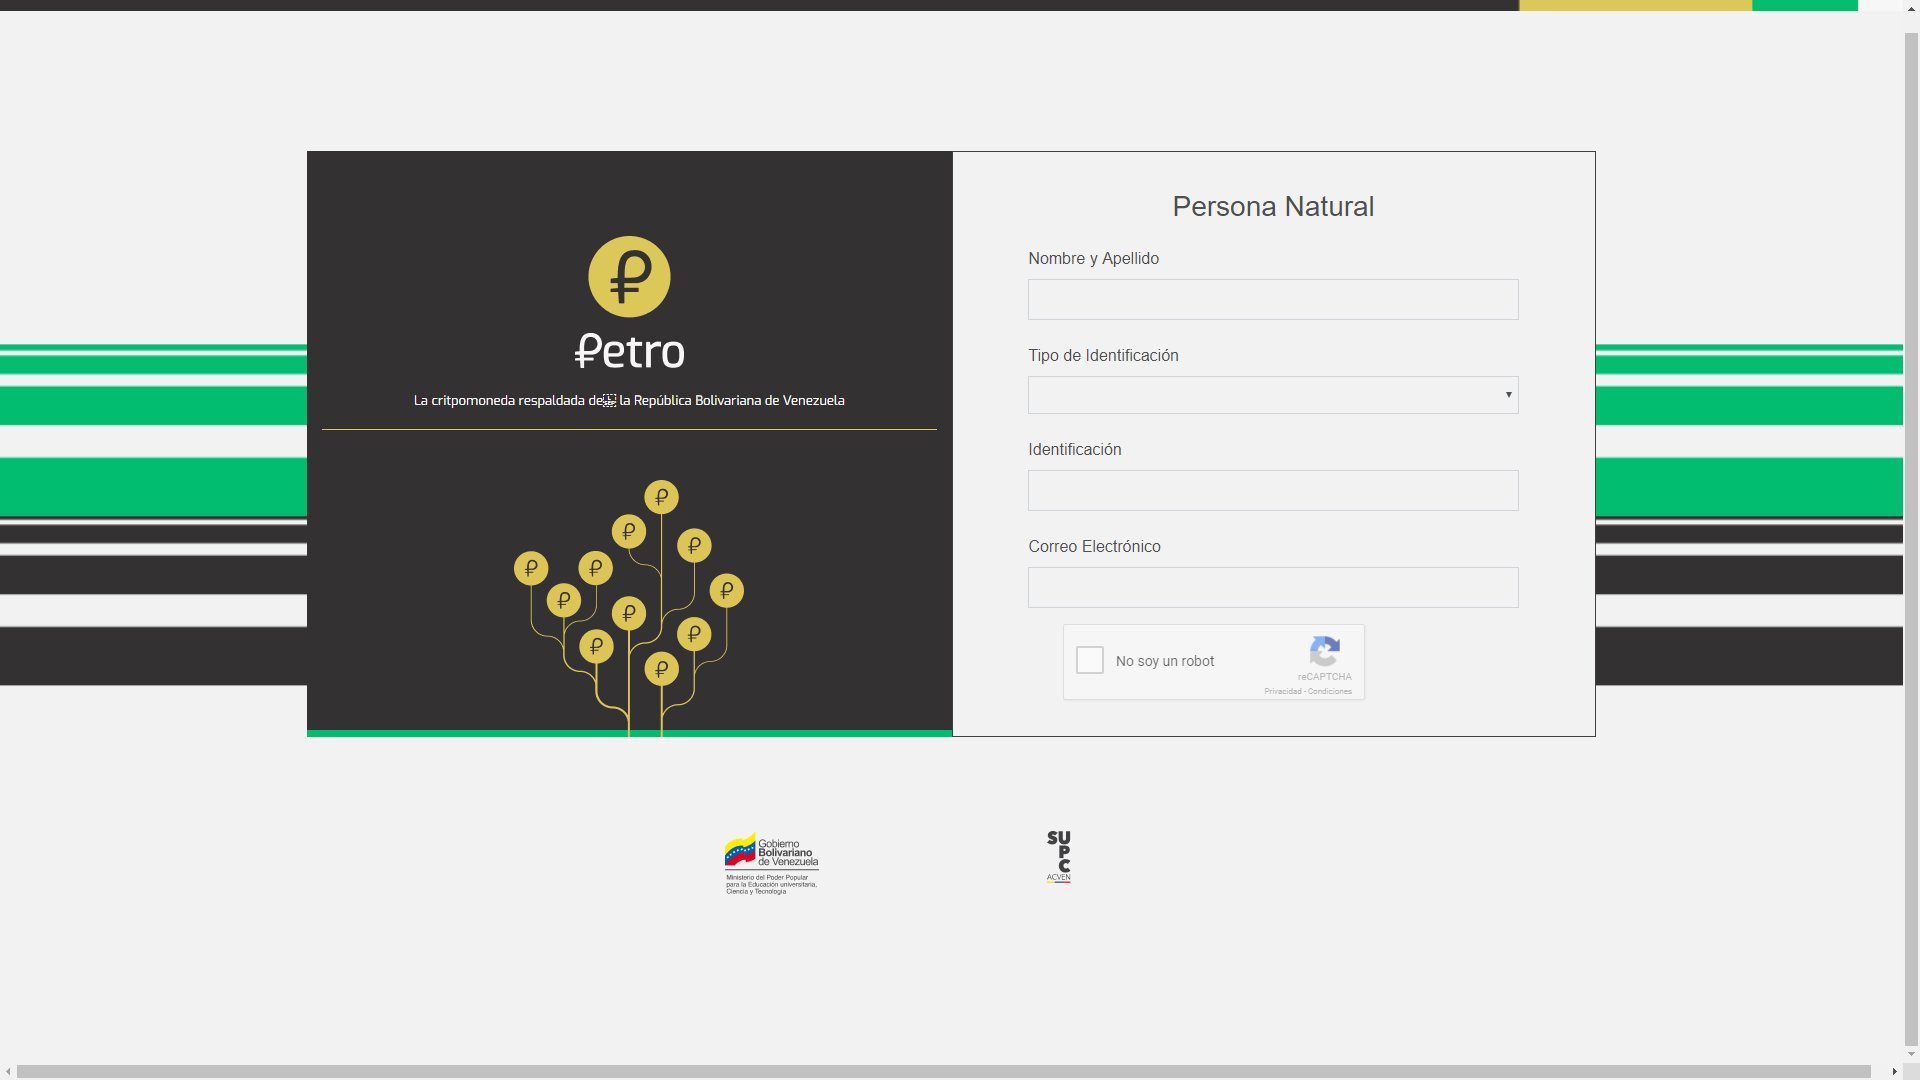Click the horizontal scrollbar right arrow

tap(1895, 1072)
